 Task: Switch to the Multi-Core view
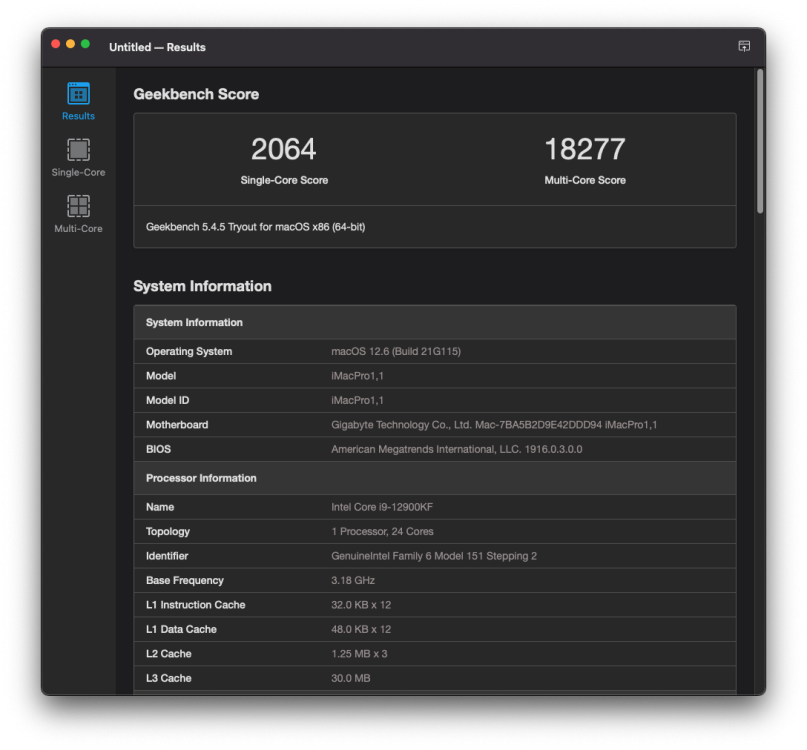point(78,214)
